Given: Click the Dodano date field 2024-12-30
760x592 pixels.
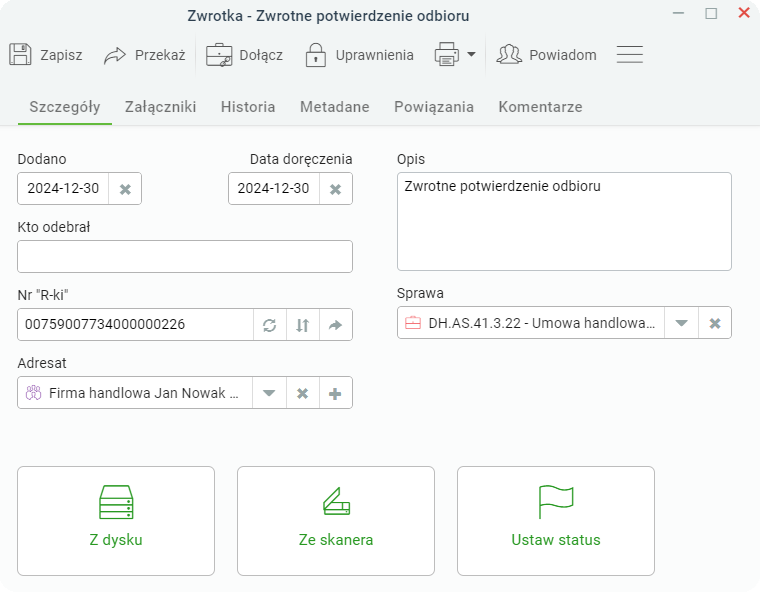Looking at the screenshot, I should click(x=63, y=188).
